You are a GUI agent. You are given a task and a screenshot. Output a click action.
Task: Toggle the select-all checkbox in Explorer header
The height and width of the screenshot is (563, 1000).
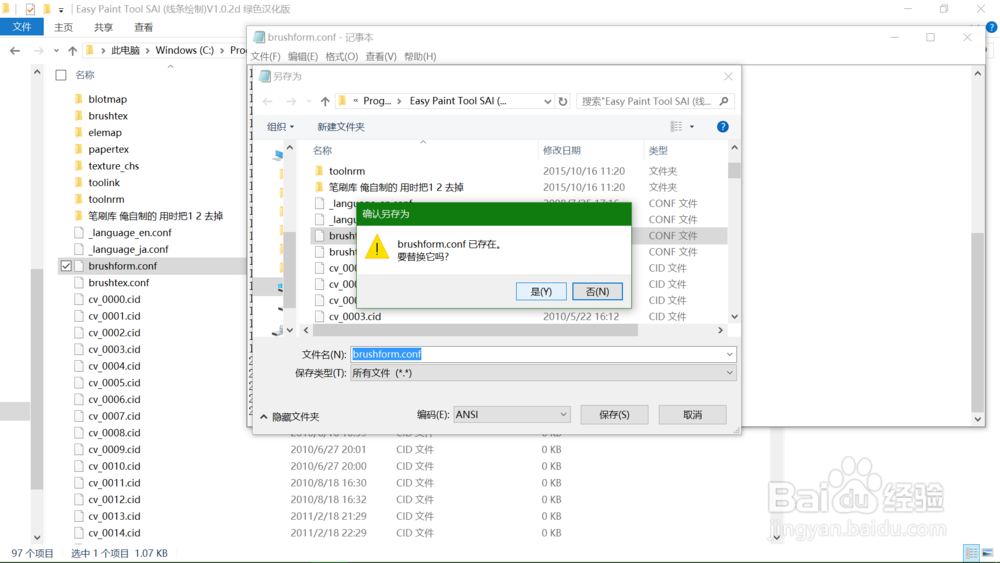[61, 75]
